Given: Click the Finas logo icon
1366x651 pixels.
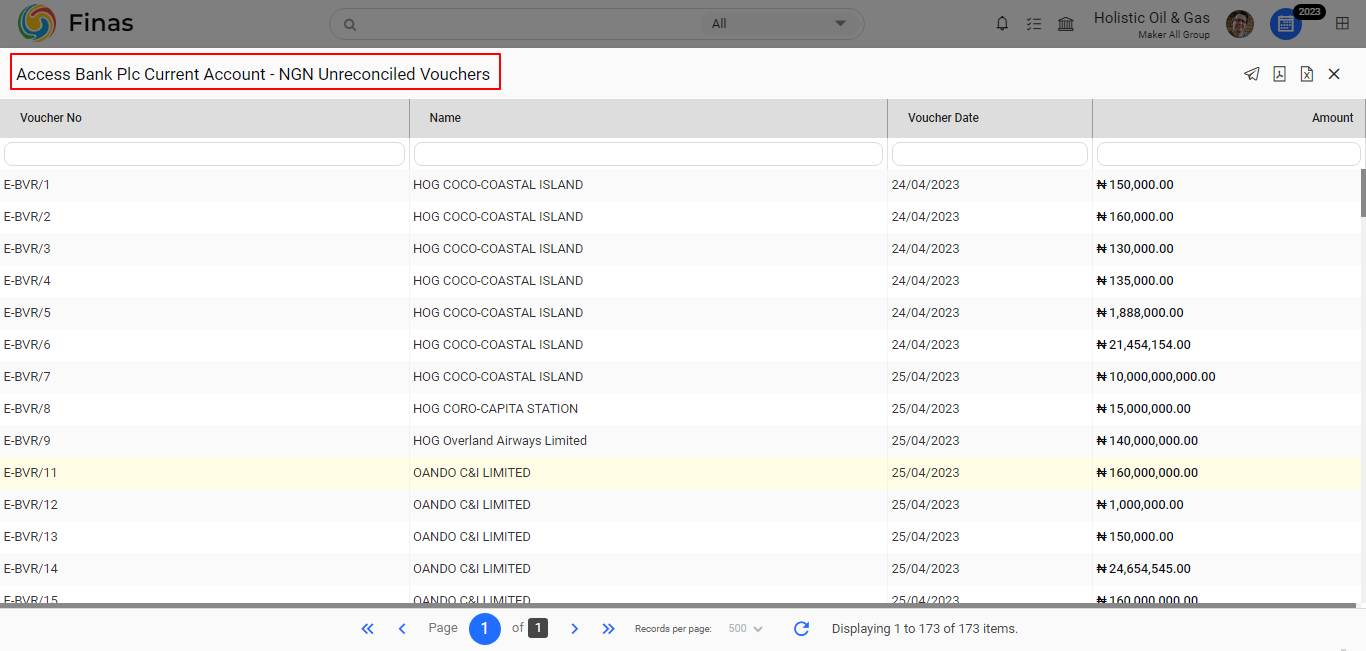Looking at the screenshot, I should point(37,23).
